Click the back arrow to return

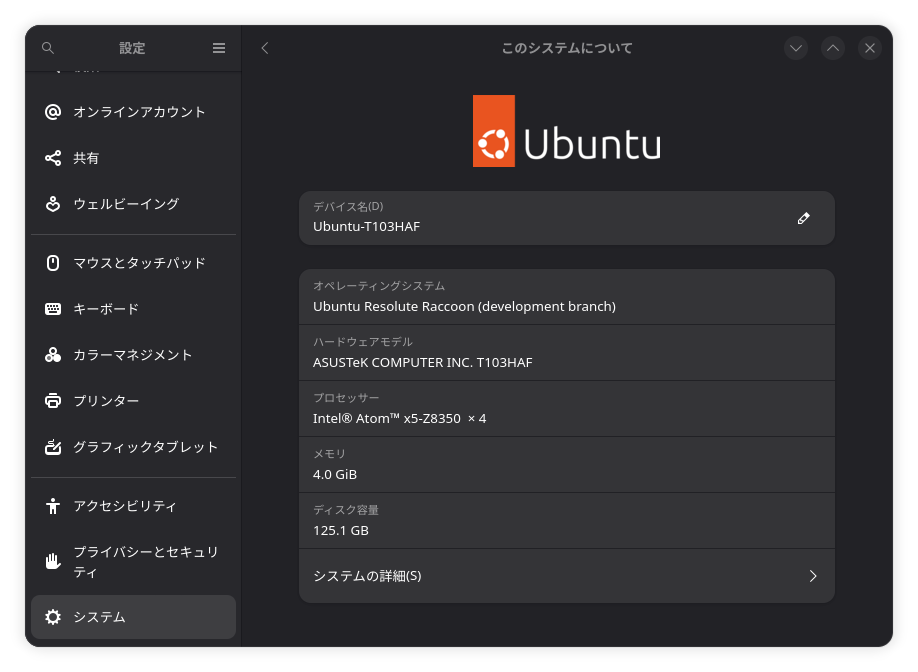[x=264, y=47]
